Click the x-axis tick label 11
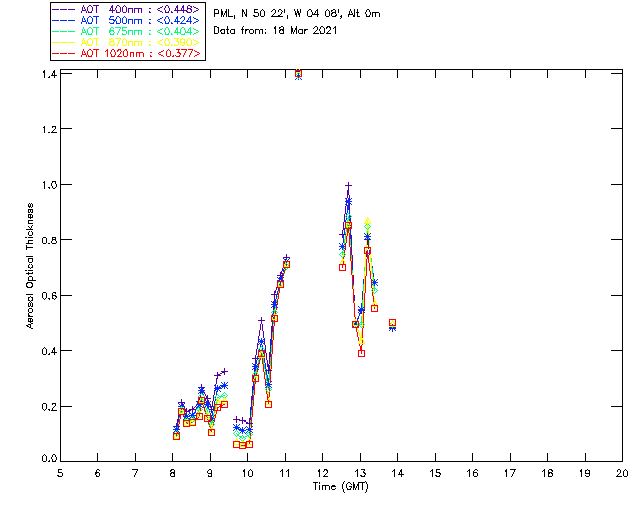The height and width of the screenshot is (512, 640). 285,473
